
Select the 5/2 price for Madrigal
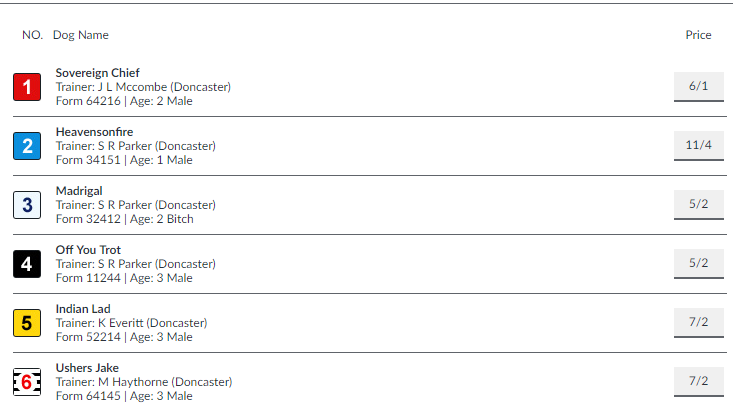tap(699, 204)
